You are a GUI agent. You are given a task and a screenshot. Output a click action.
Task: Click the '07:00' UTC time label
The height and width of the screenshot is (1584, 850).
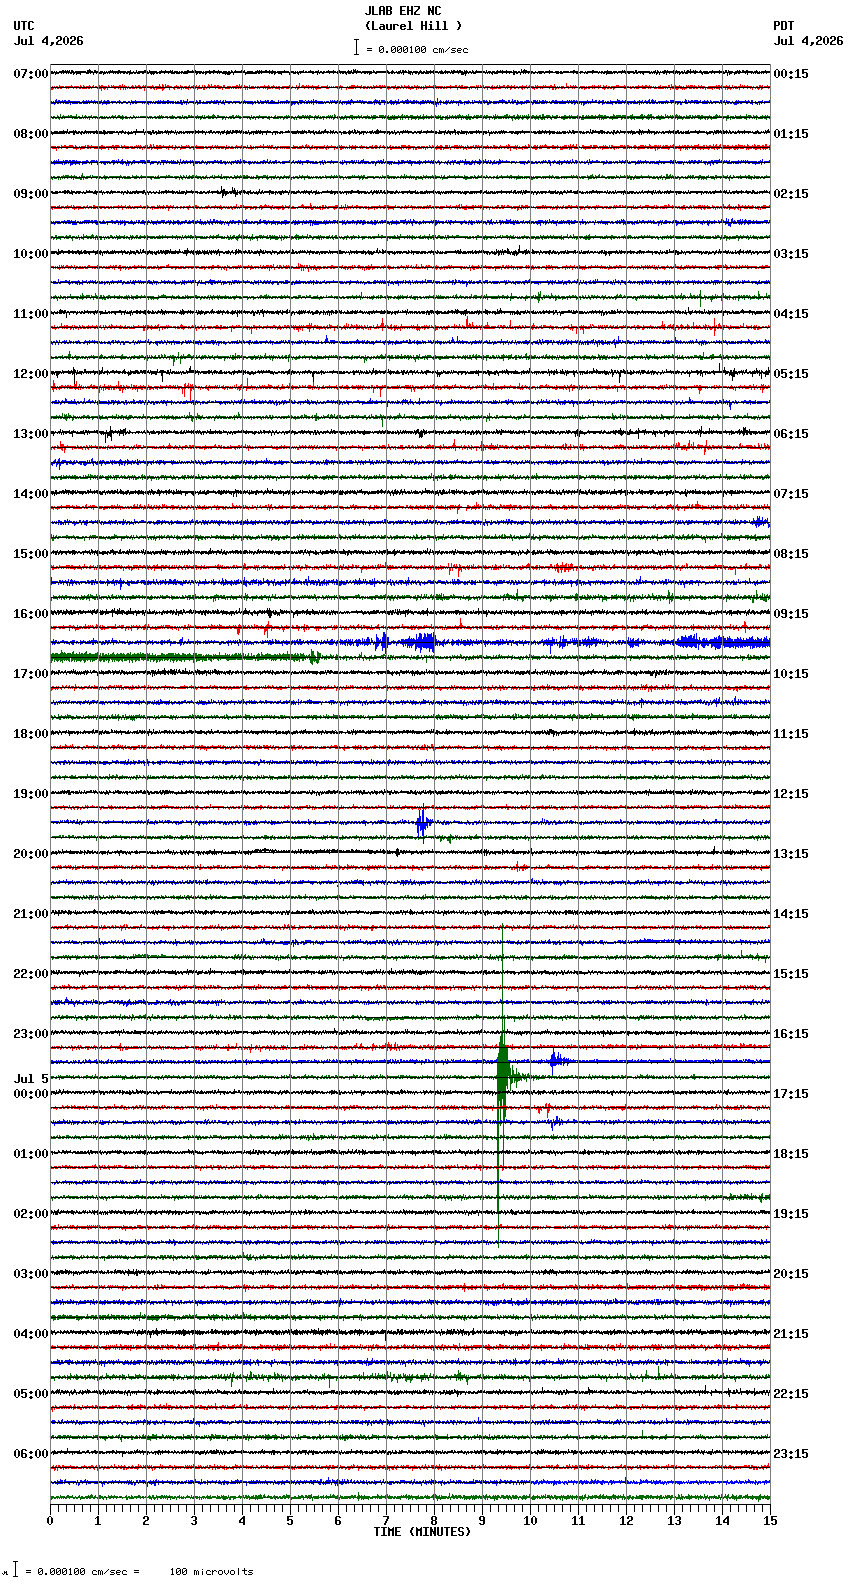point(31,74)
